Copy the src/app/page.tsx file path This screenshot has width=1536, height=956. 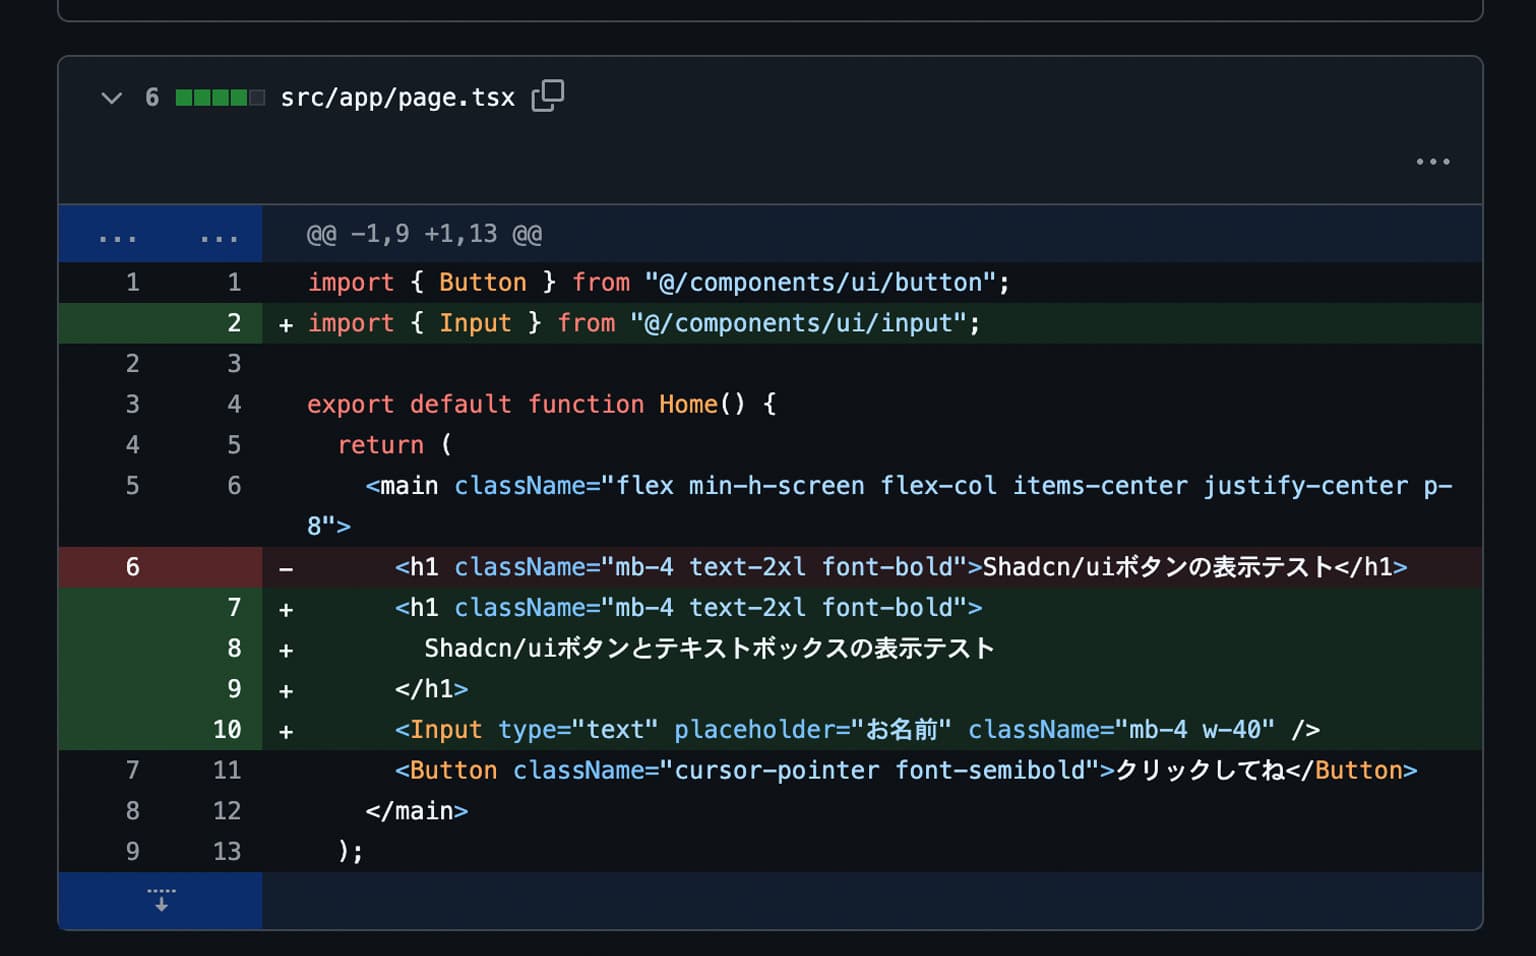click(548, 96)
